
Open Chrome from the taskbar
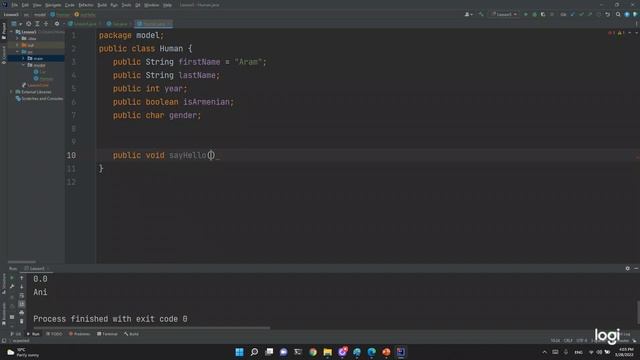313,352
